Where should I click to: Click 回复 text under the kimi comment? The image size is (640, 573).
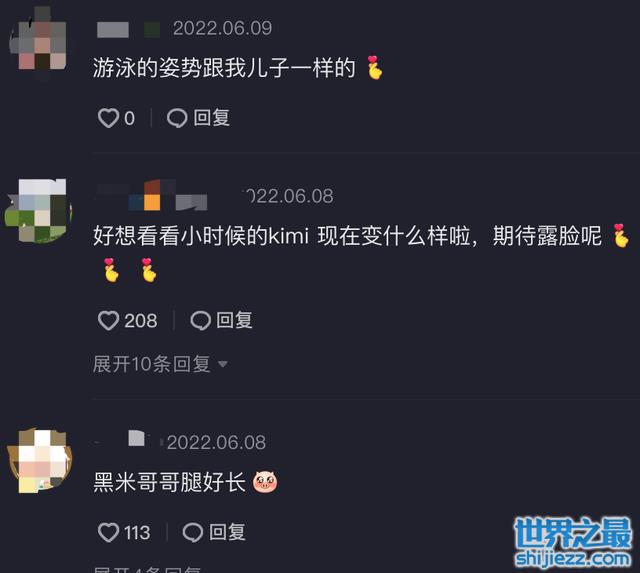[x=234, y=320]
